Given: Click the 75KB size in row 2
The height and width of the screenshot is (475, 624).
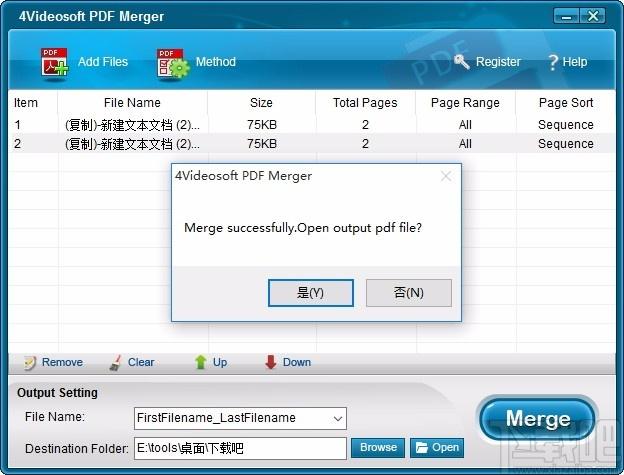Looking at the screenshot, I should pos(262,144).
